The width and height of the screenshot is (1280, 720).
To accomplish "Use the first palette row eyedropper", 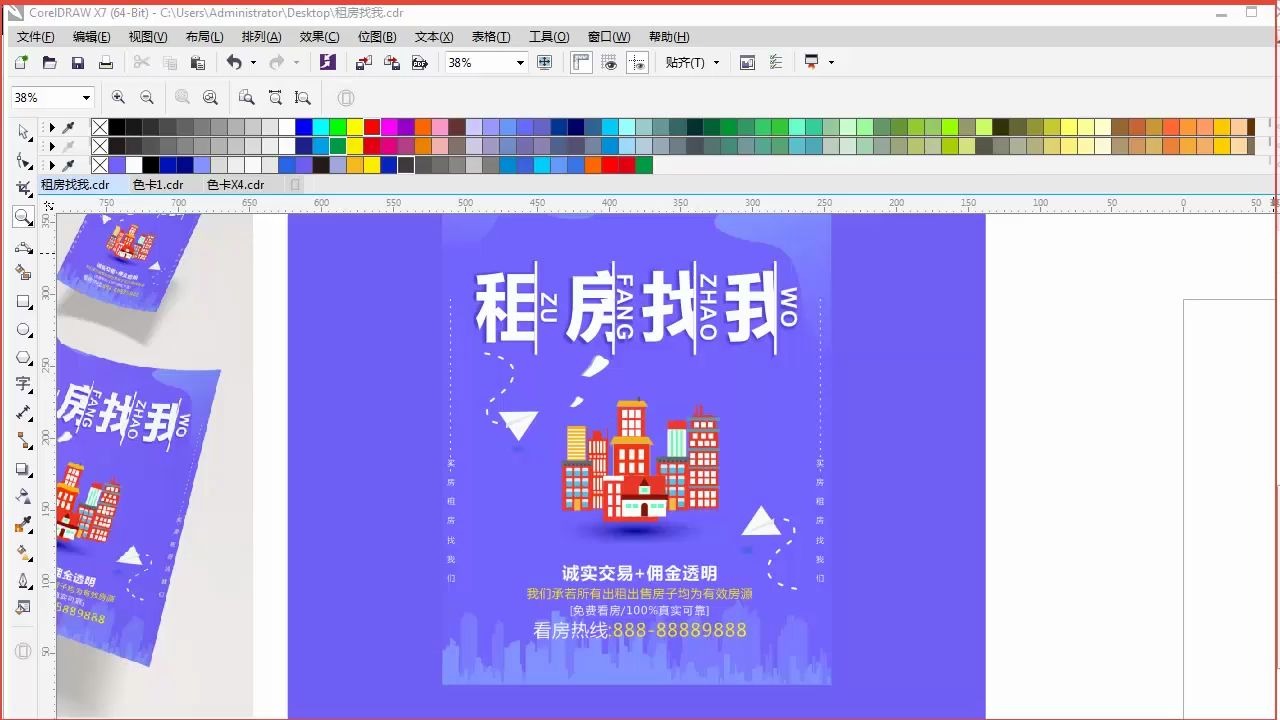I will tap(68, 127).
